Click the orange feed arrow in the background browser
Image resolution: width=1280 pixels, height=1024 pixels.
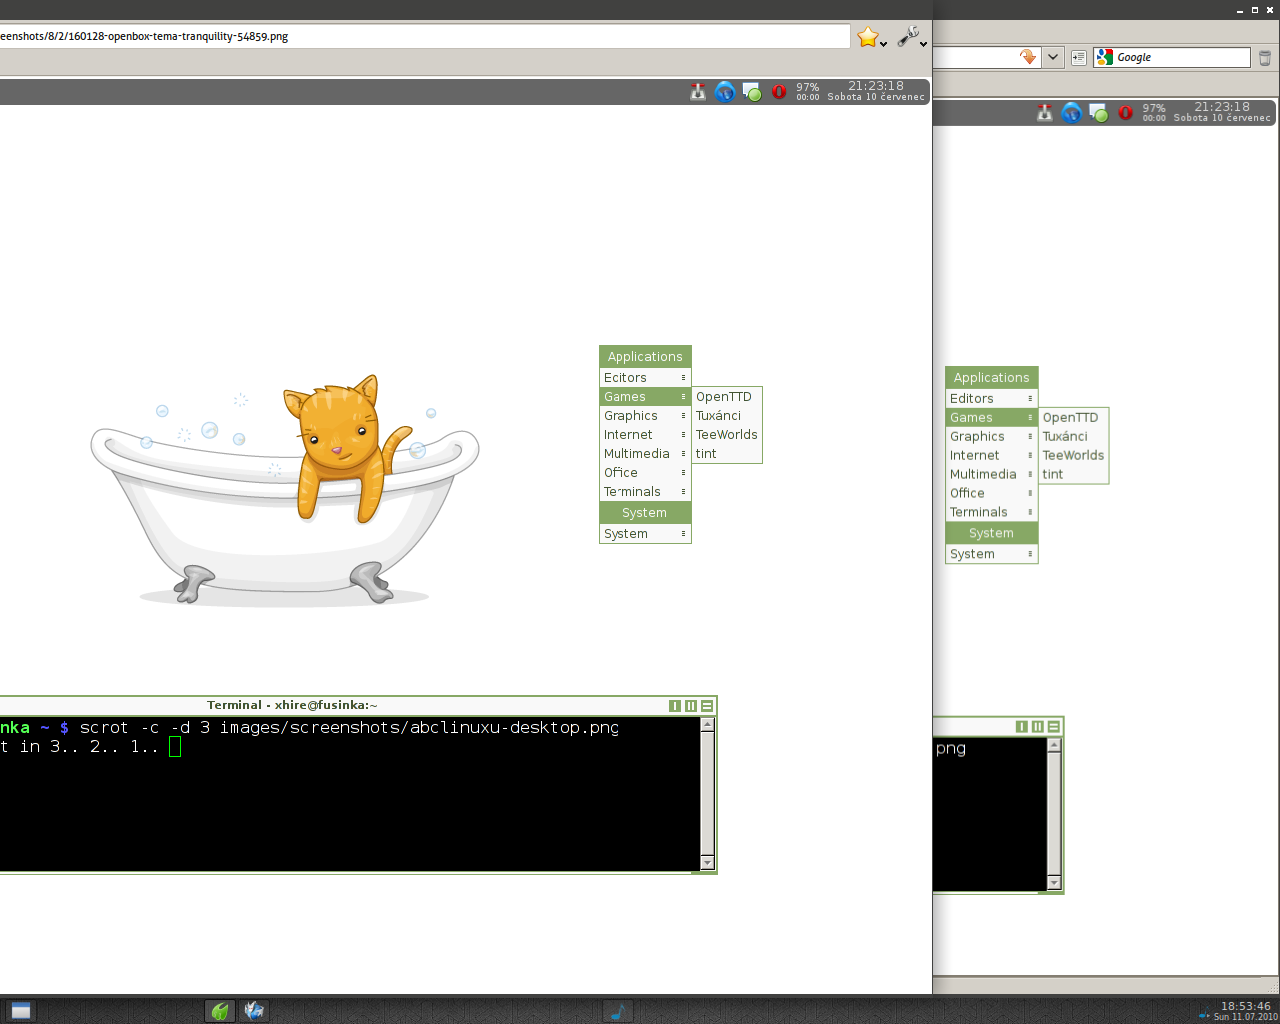(1028, 57)
